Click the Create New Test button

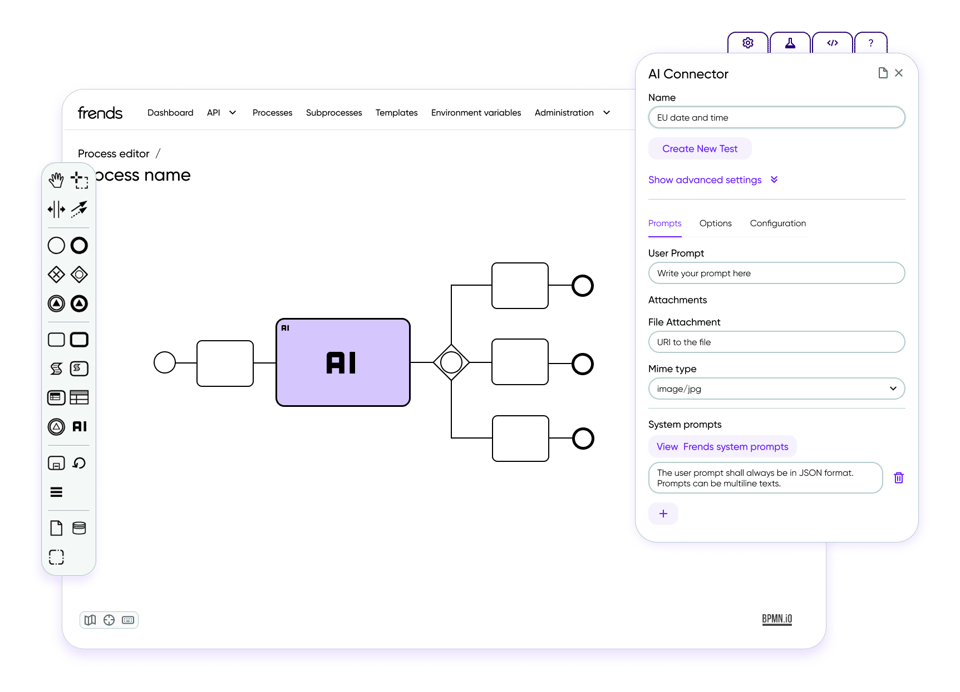[x=700, y=148]
